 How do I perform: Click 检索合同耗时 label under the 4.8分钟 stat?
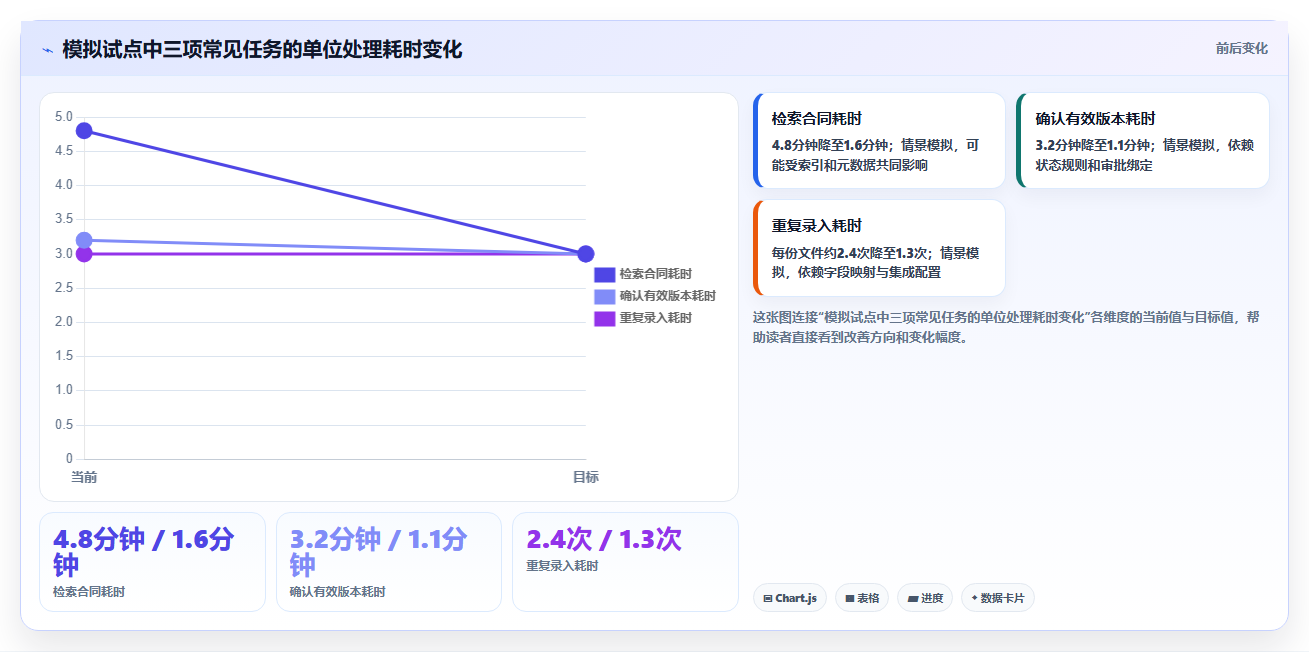point(89,592)
